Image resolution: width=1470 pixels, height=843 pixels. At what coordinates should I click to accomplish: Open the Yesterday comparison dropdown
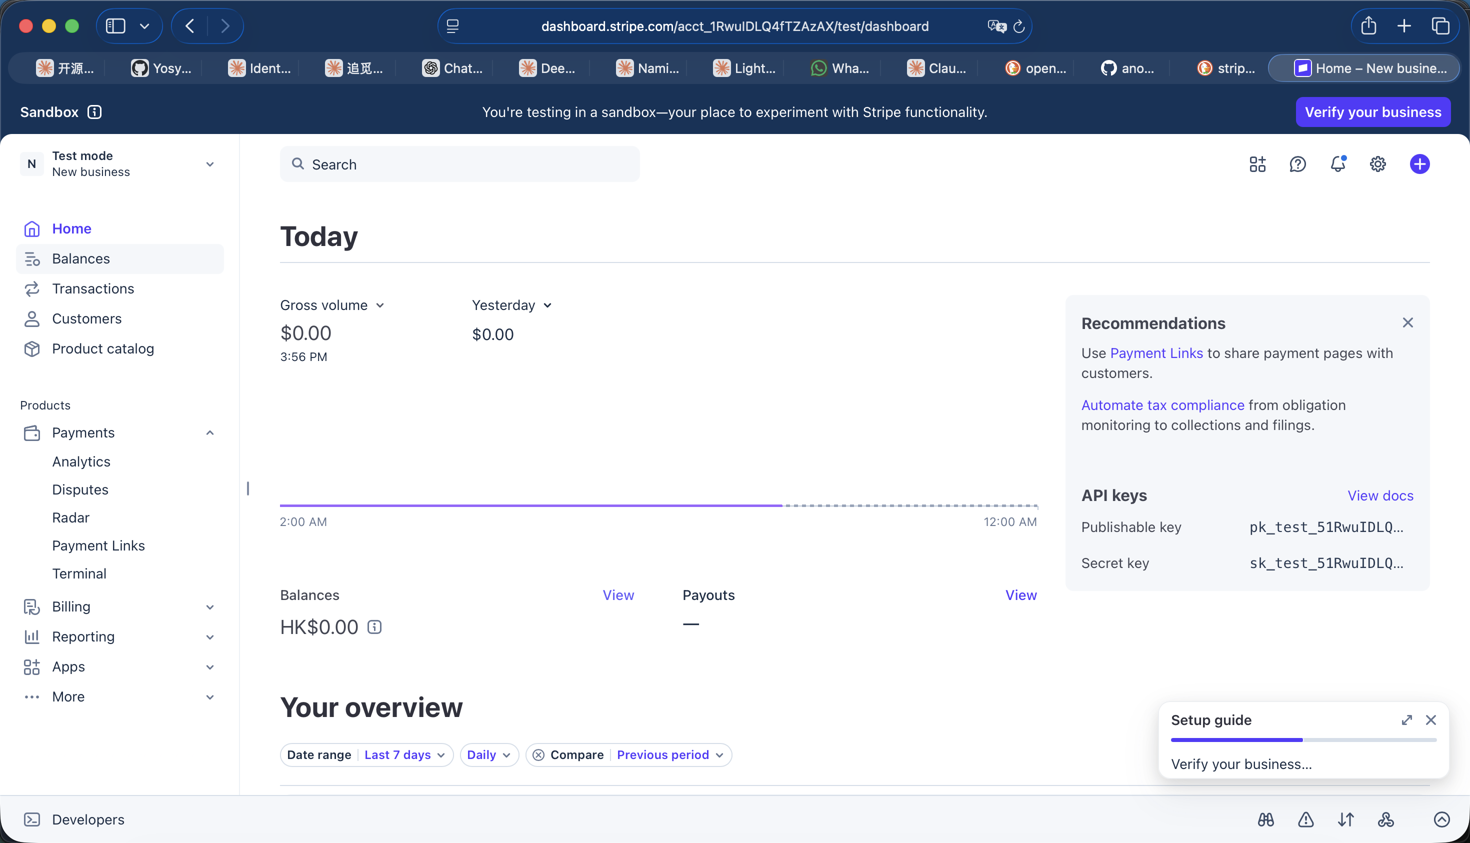(512, 305)
